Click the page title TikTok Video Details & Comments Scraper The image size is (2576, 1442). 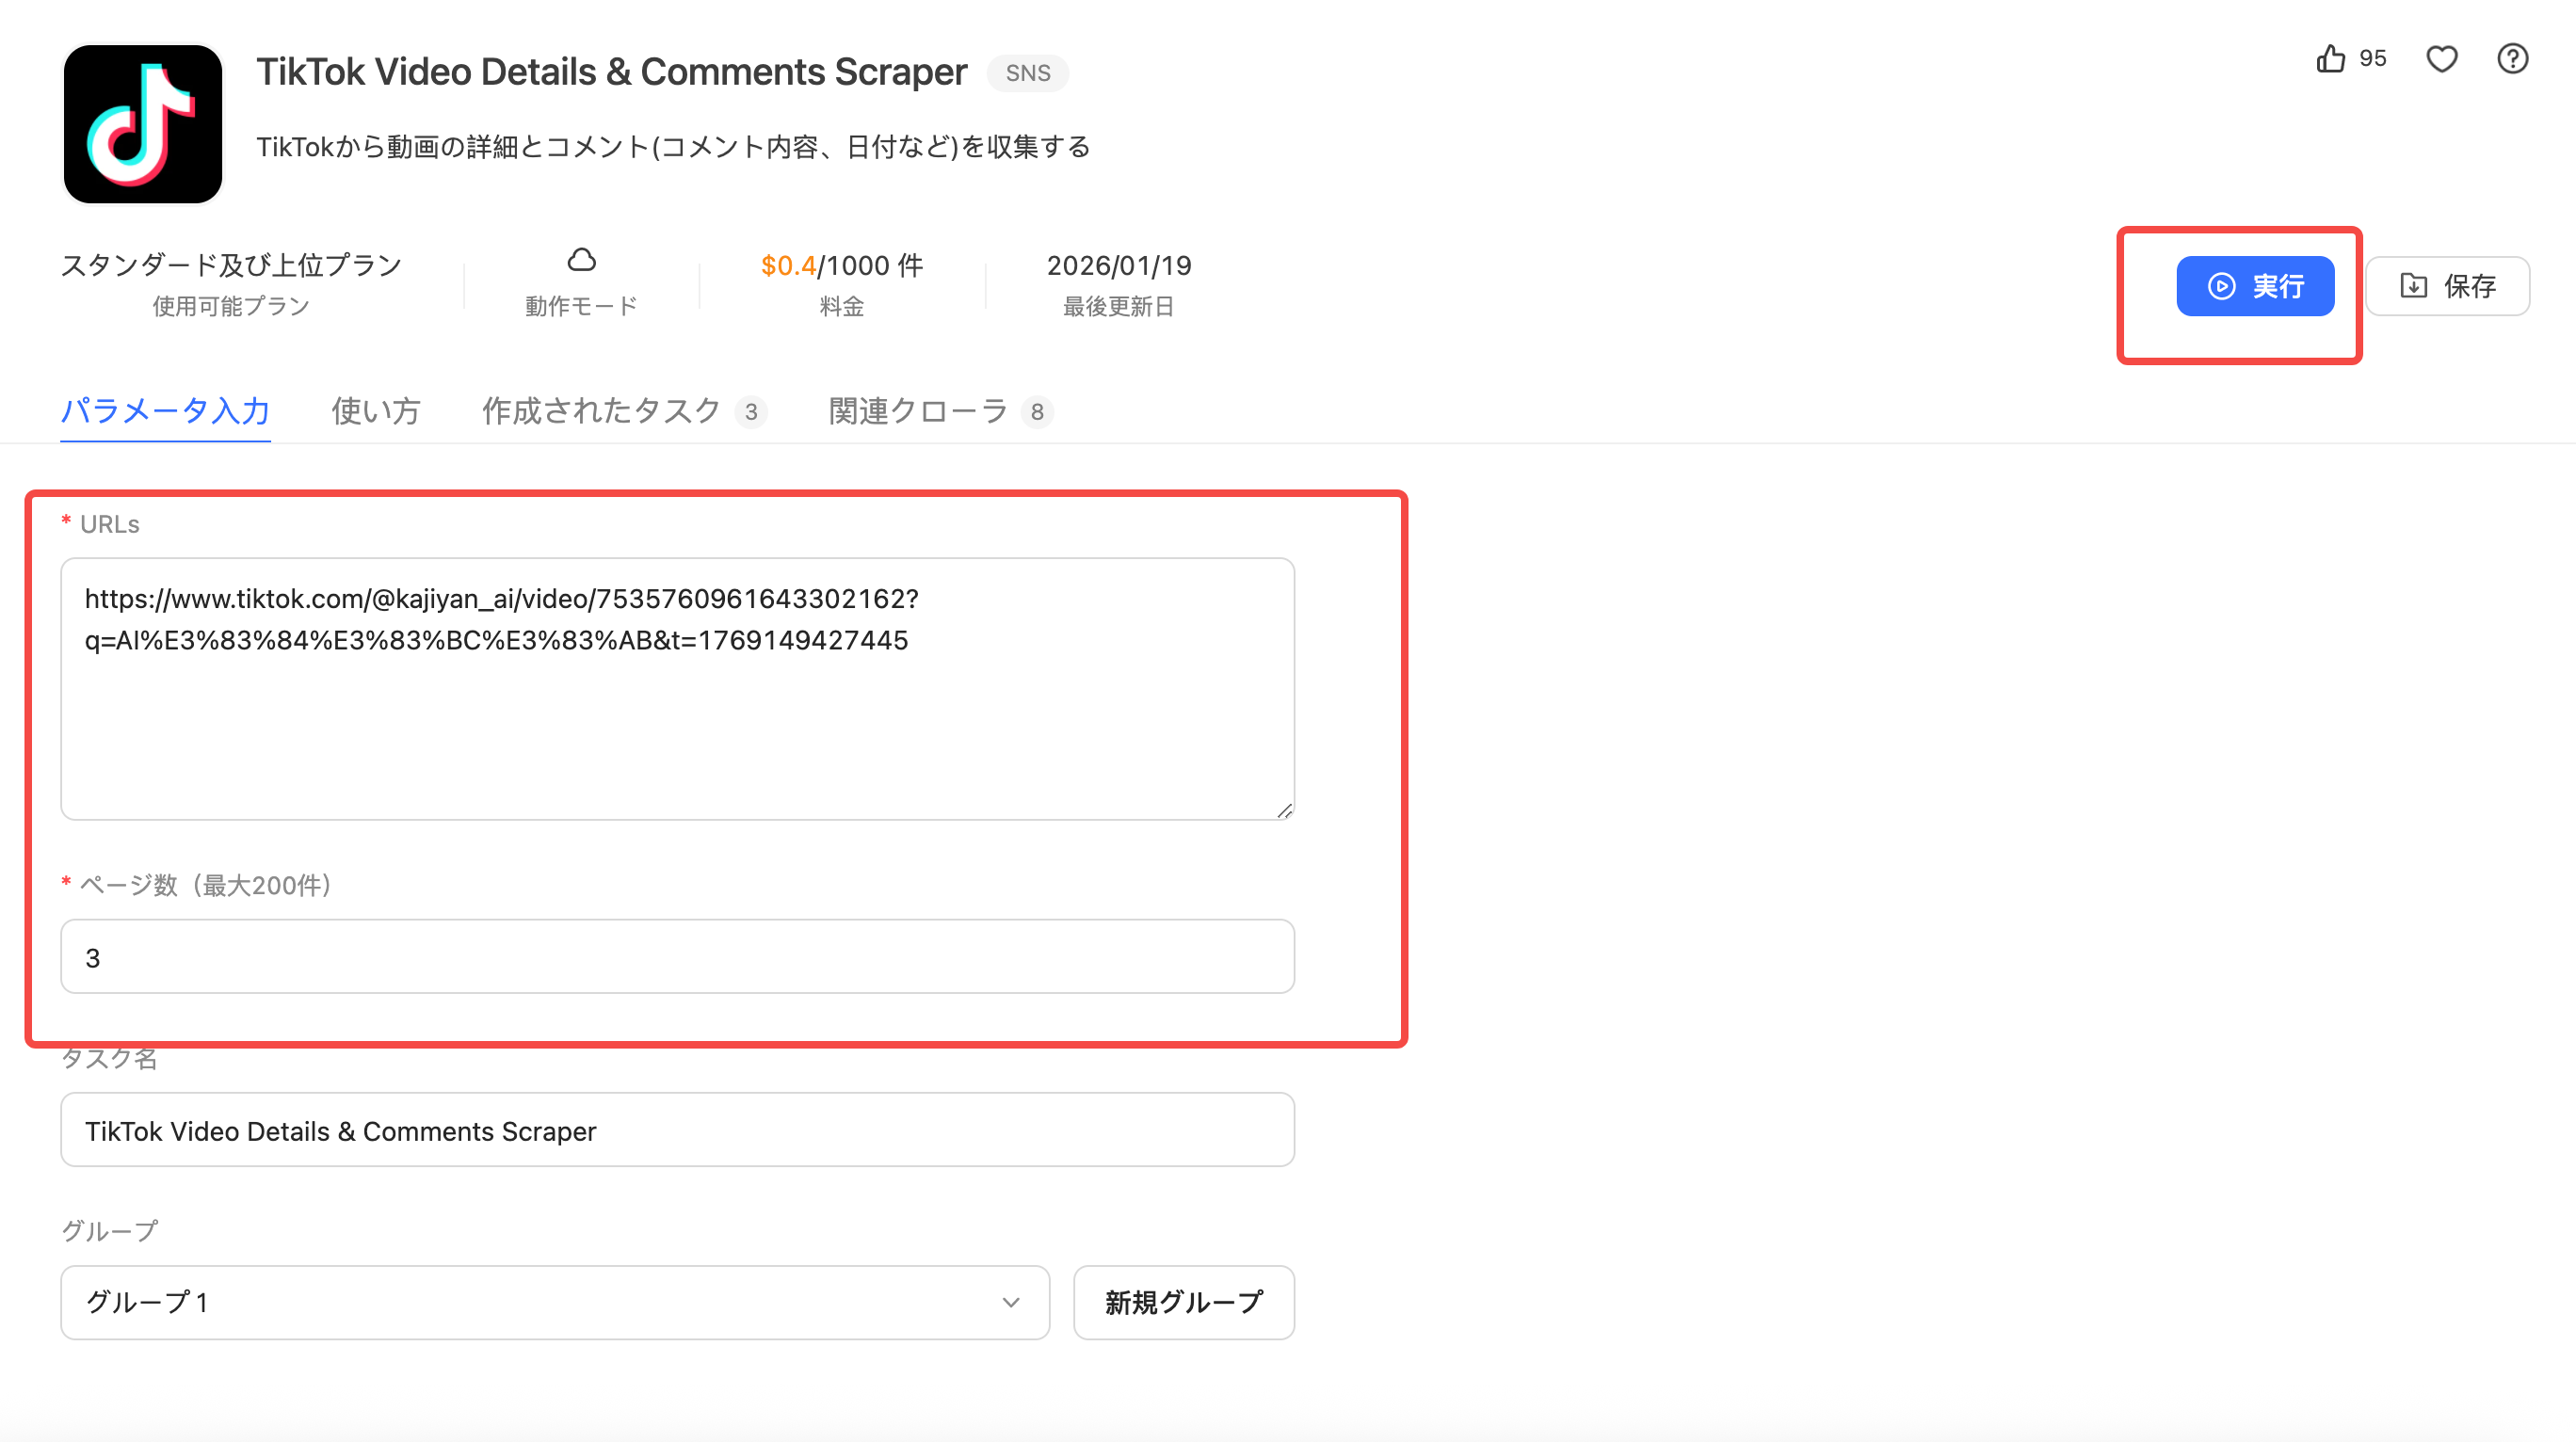click(x=611, y=72)
